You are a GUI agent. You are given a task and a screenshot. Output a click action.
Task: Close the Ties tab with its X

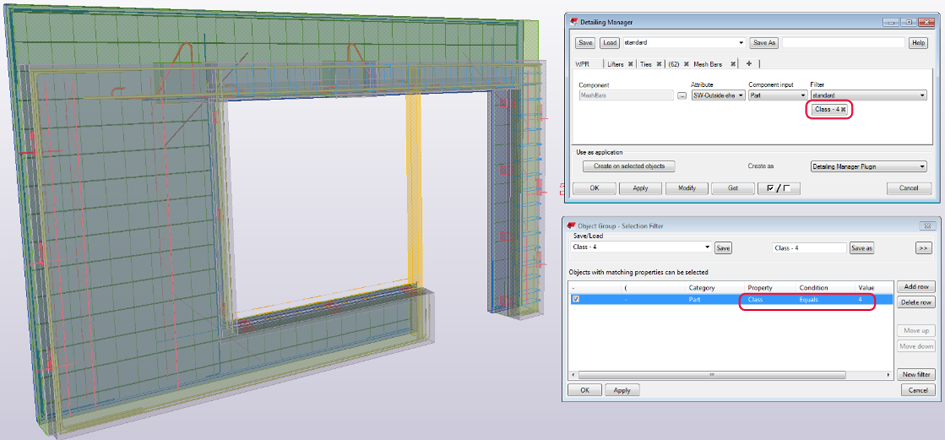pyautogui.click(x=660, y=64)
